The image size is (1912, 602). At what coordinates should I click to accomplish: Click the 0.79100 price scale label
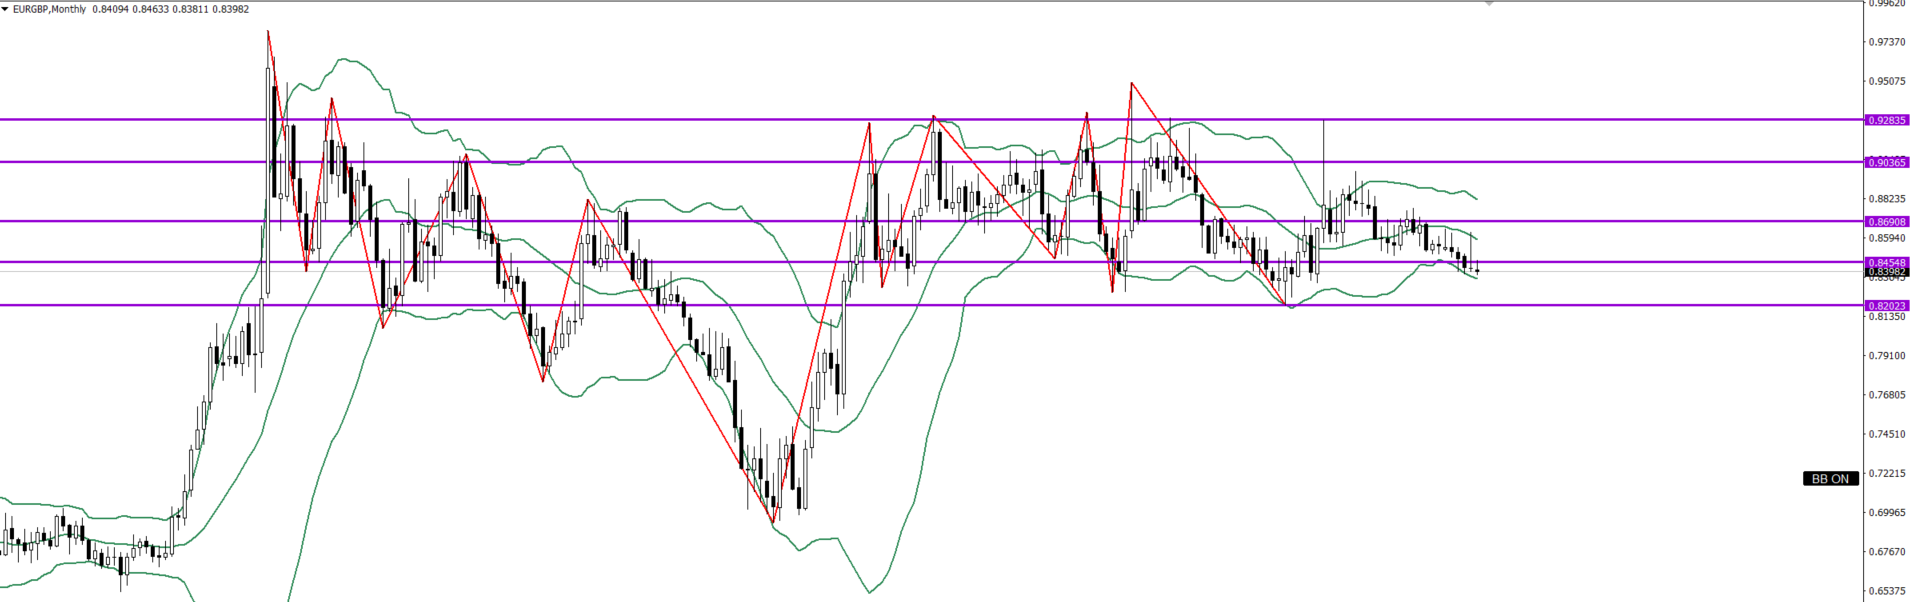(x=1887, y=356)
